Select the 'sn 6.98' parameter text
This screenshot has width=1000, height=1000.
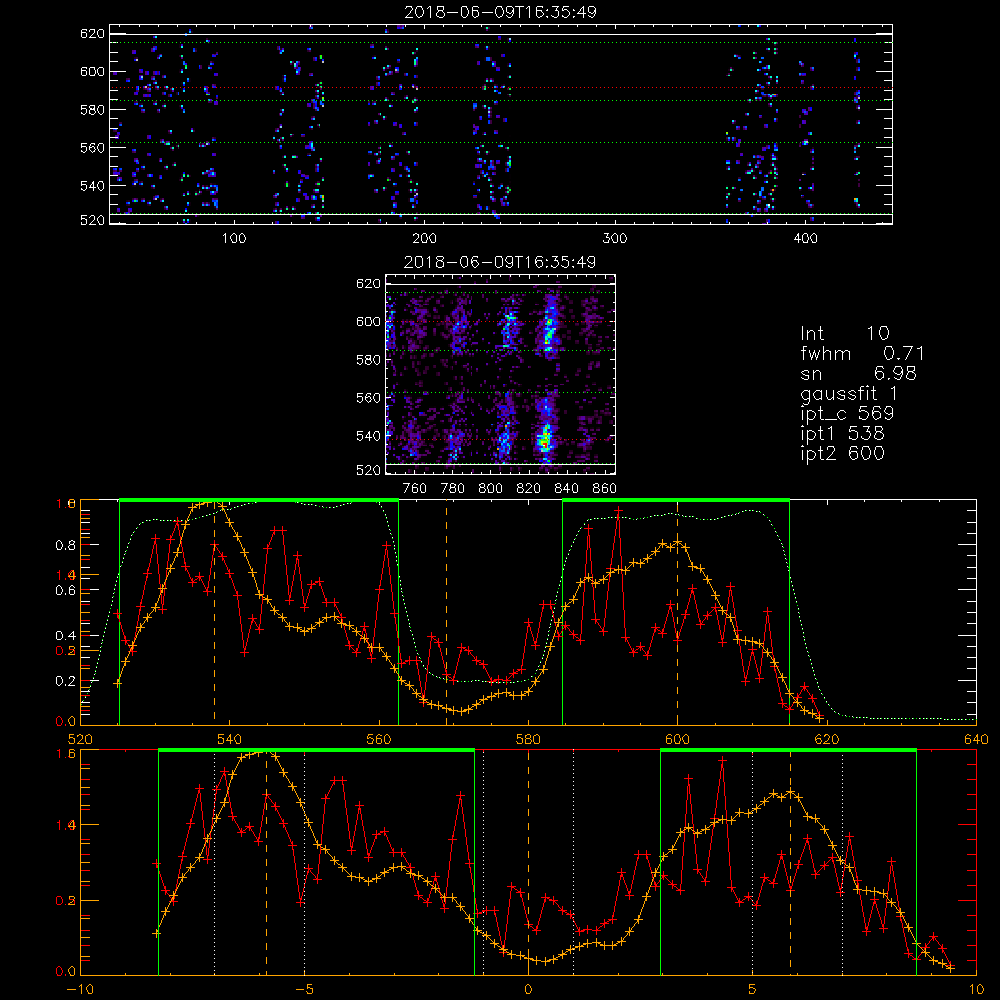pos(858,373)
